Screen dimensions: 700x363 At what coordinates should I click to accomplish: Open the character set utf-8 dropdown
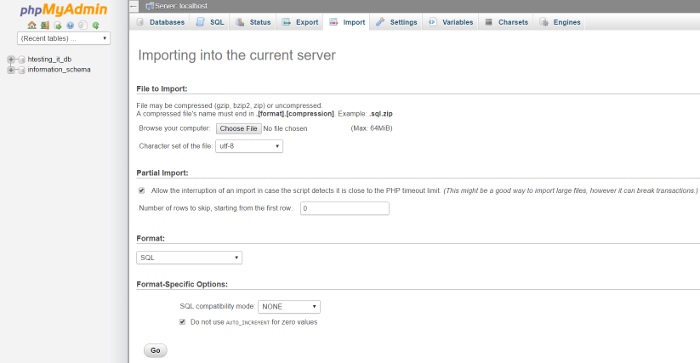click(249, 146)
